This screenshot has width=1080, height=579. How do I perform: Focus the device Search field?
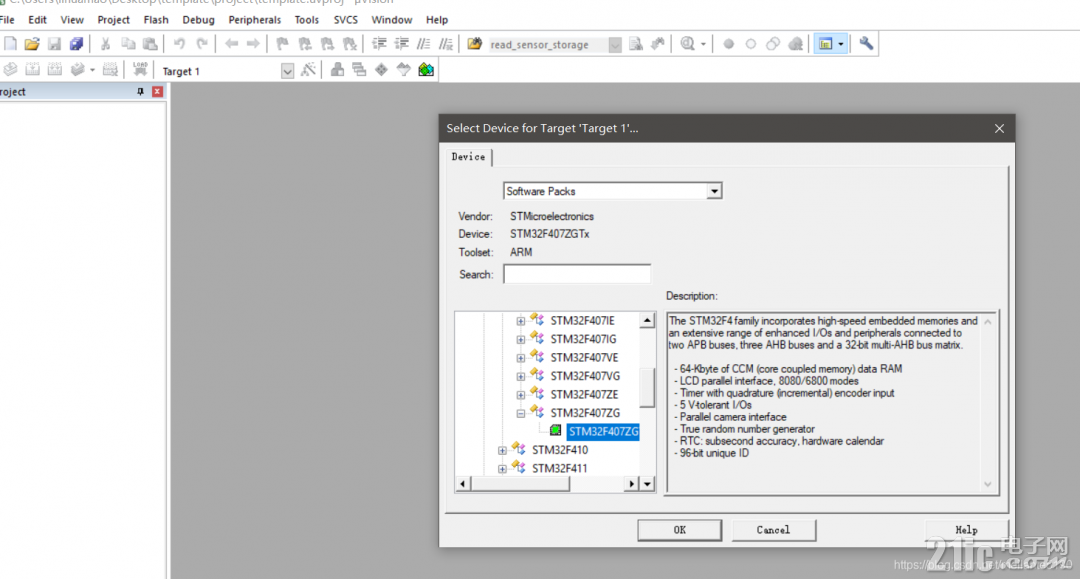pos(577,274)
